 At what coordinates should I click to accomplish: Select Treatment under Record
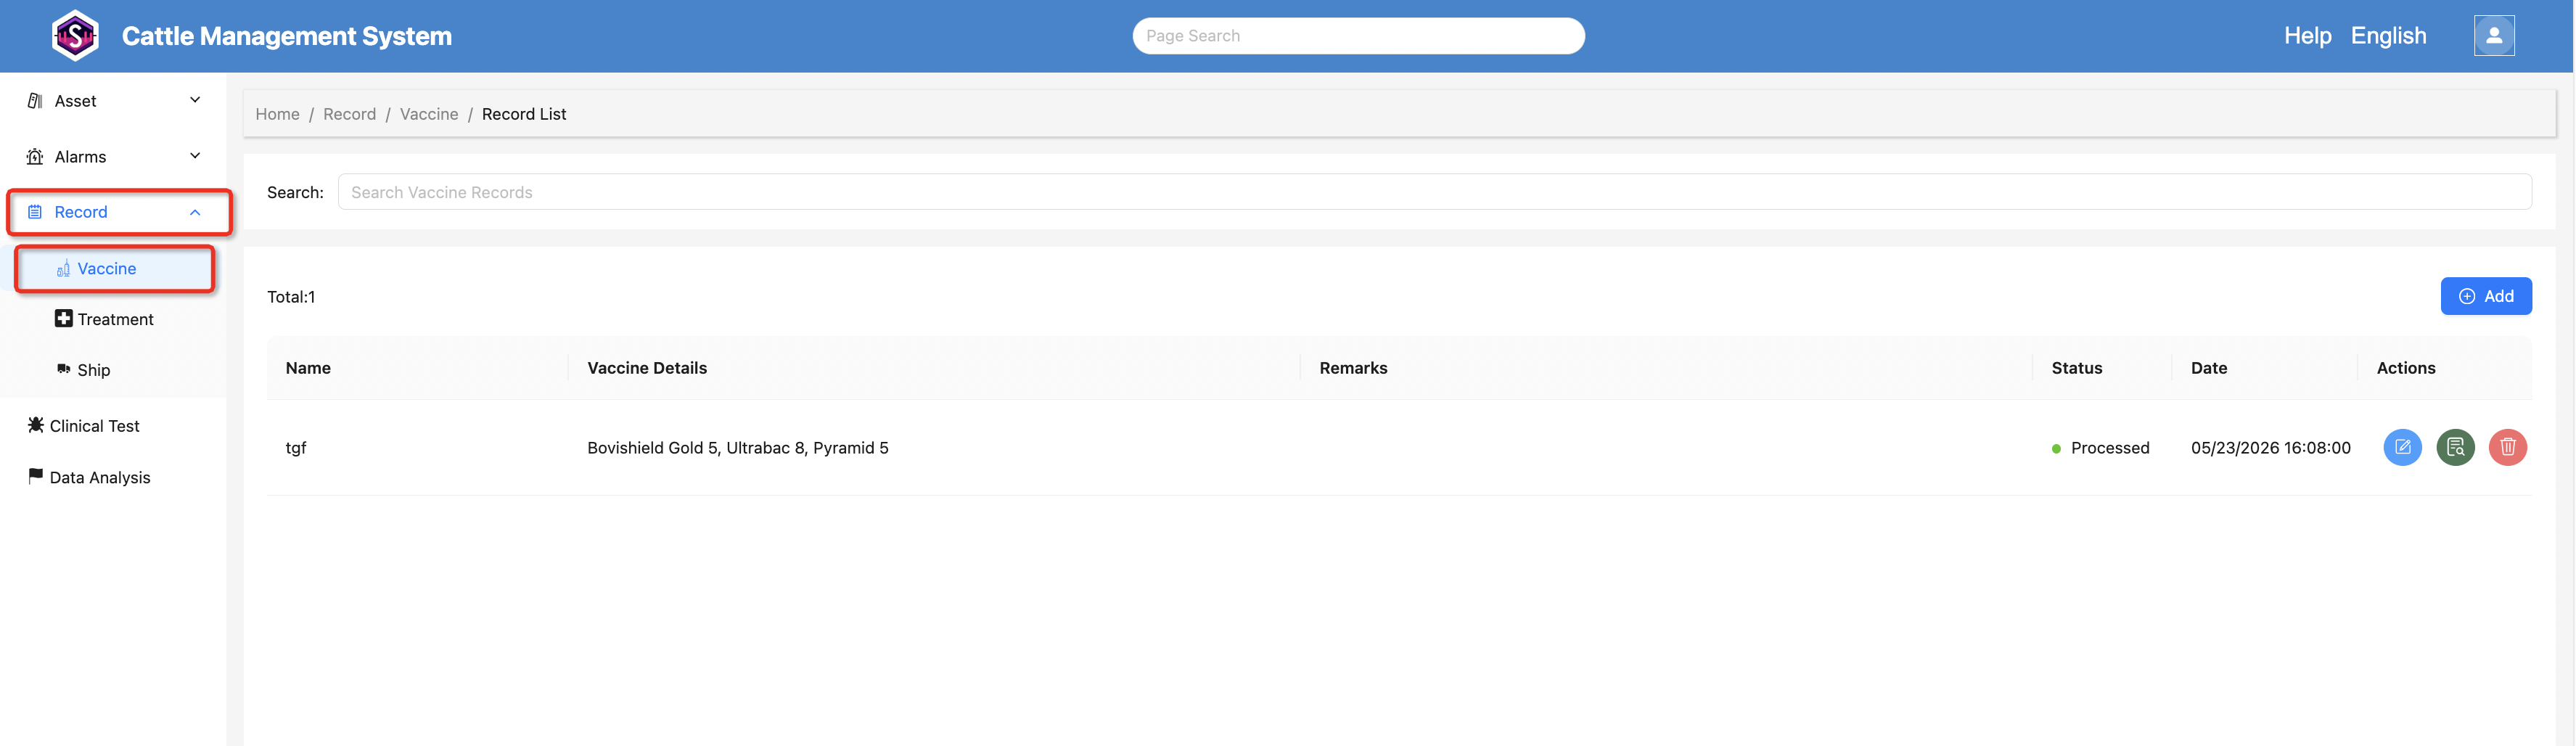click(x=115, y=319)
